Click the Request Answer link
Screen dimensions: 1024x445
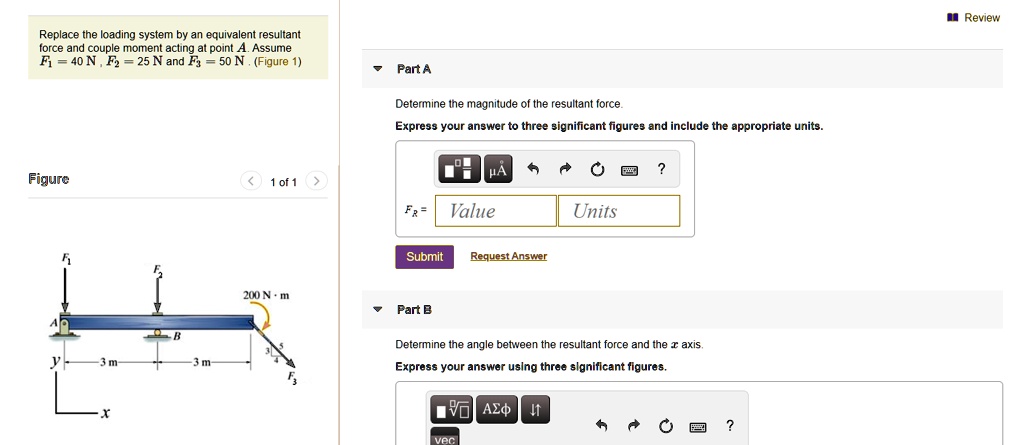pyautogui.click(x=509, y=257)
